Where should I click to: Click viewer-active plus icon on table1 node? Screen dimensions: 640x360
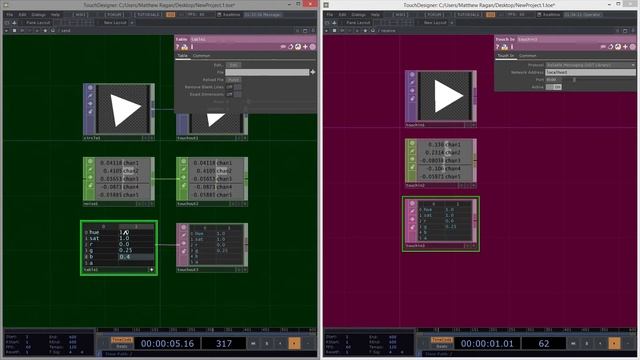point(151,270)
